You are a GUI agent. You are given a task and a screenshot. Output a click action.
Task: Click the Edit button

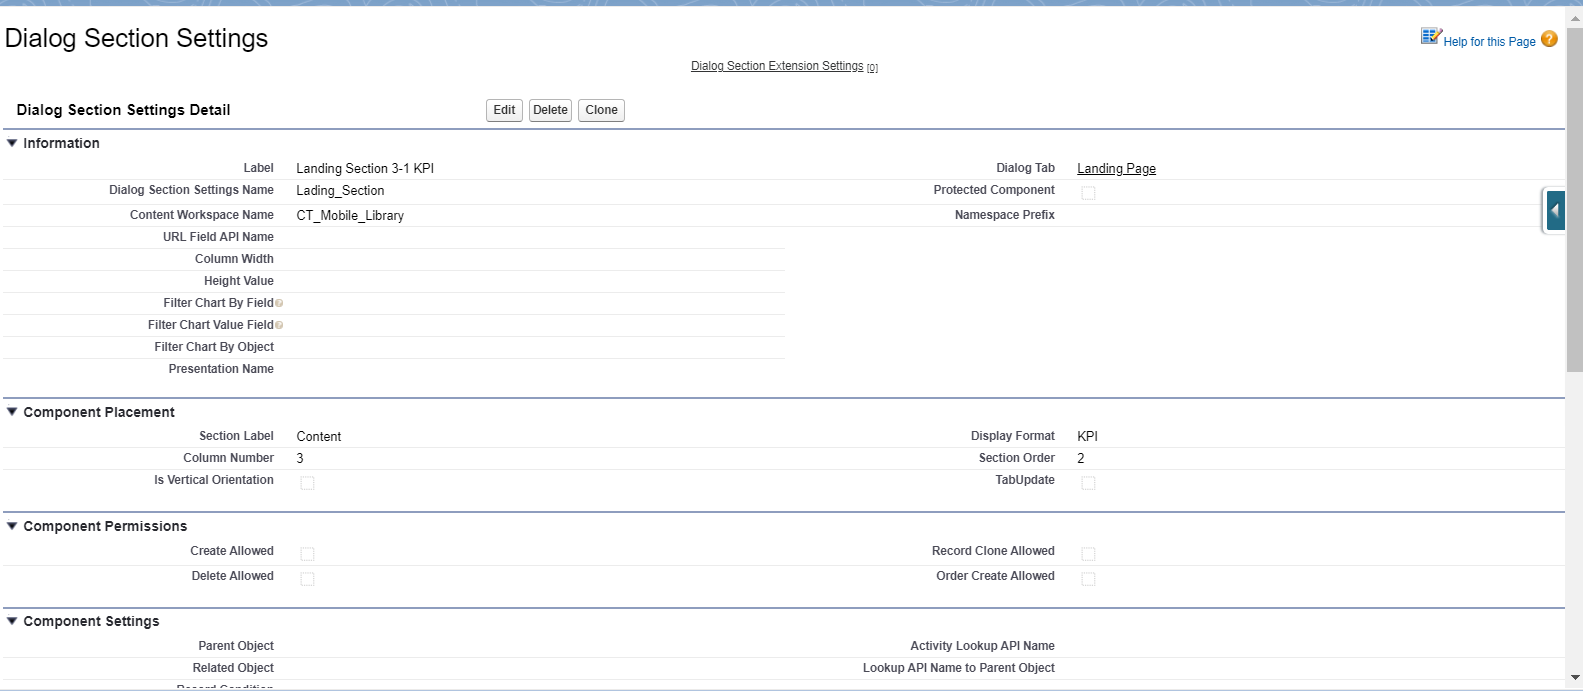(x=504, y=110)
